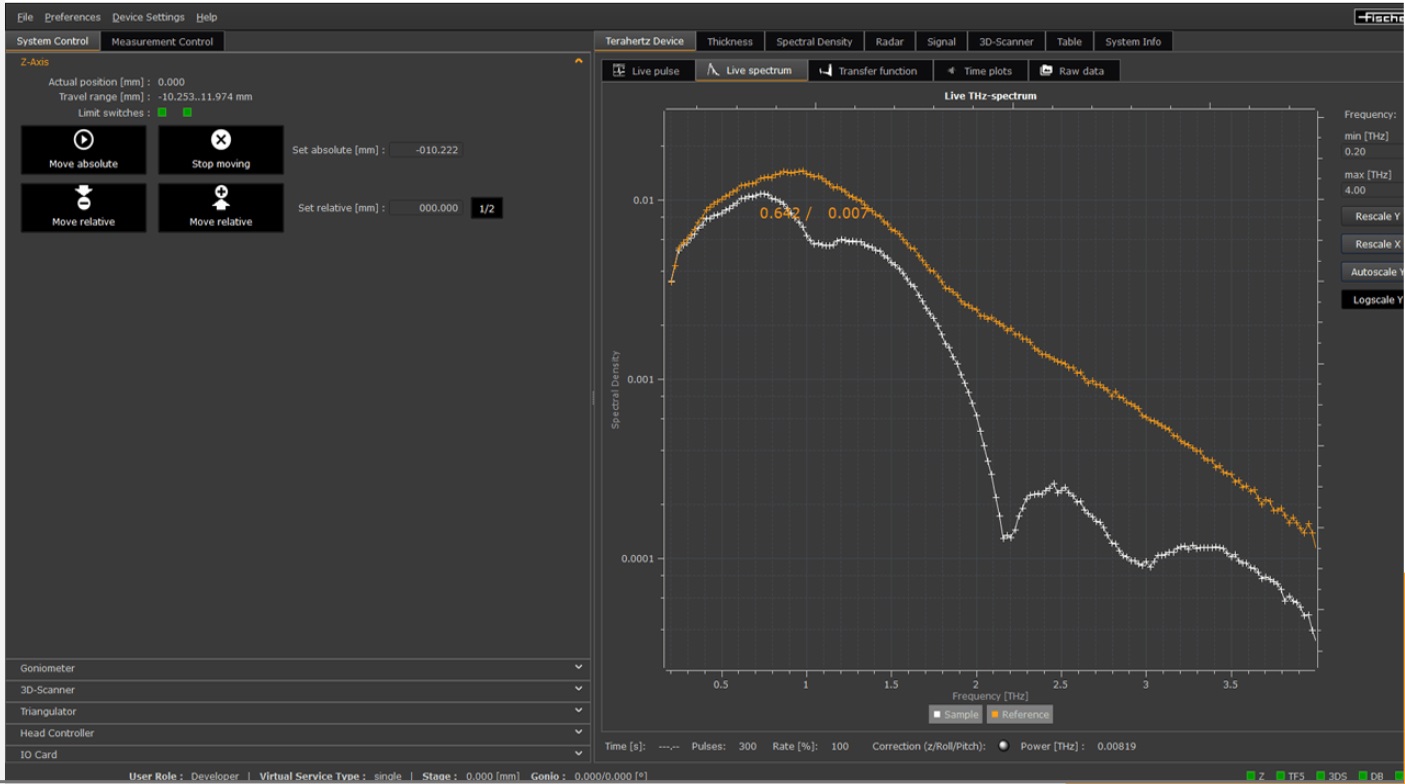This screenshot has height=784, width=1405.
Task: Click the Move relative minus icon button
Action: tap(83, 207)
